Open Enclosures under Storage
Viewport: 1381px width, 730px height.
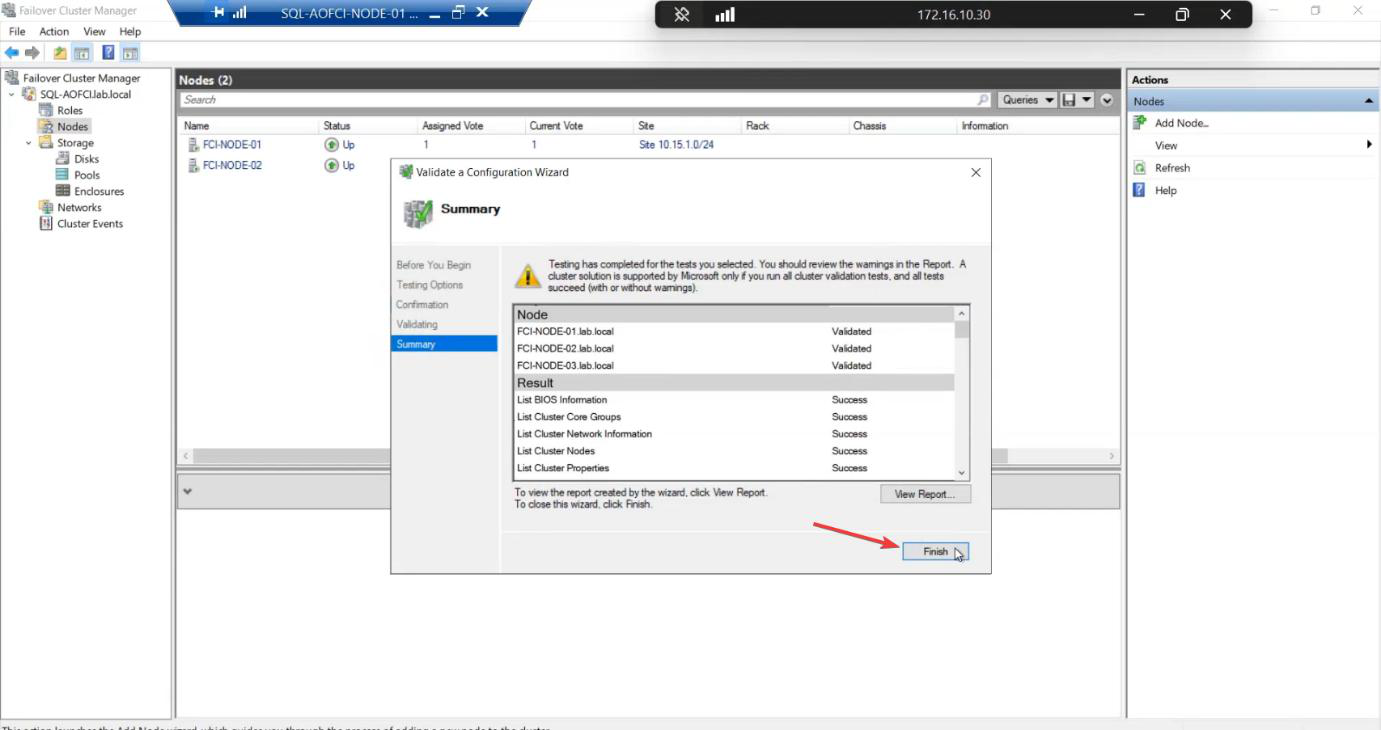[x=99, y=191]
